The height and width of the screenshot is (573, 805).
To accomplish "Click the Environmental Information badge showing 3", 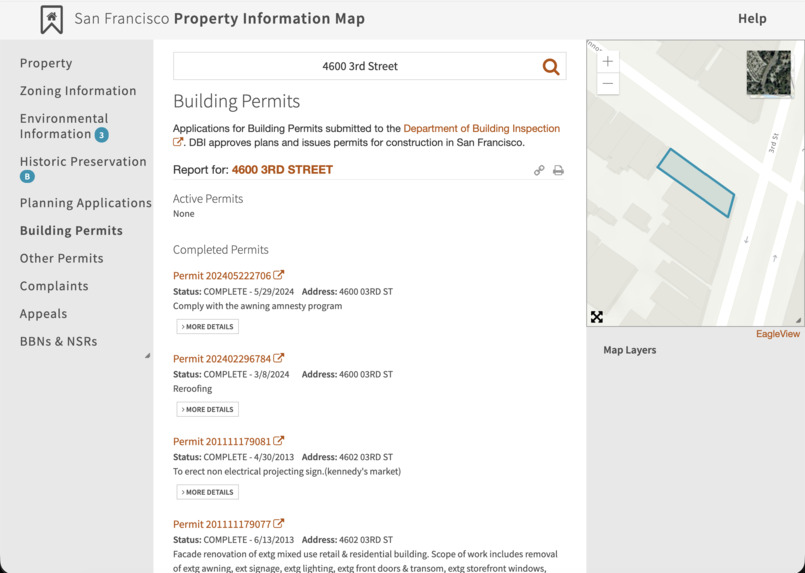I will tap(102, 135).
